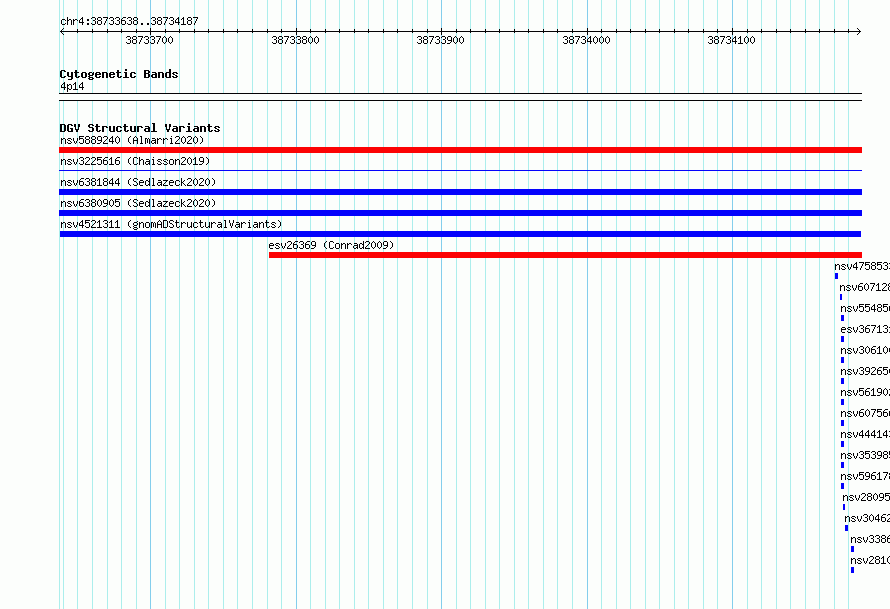Open the nsv6380905 (Sedlazeck2020) label
The height and width of the screenshot is (609, 890).
click(x=138, y=203)
